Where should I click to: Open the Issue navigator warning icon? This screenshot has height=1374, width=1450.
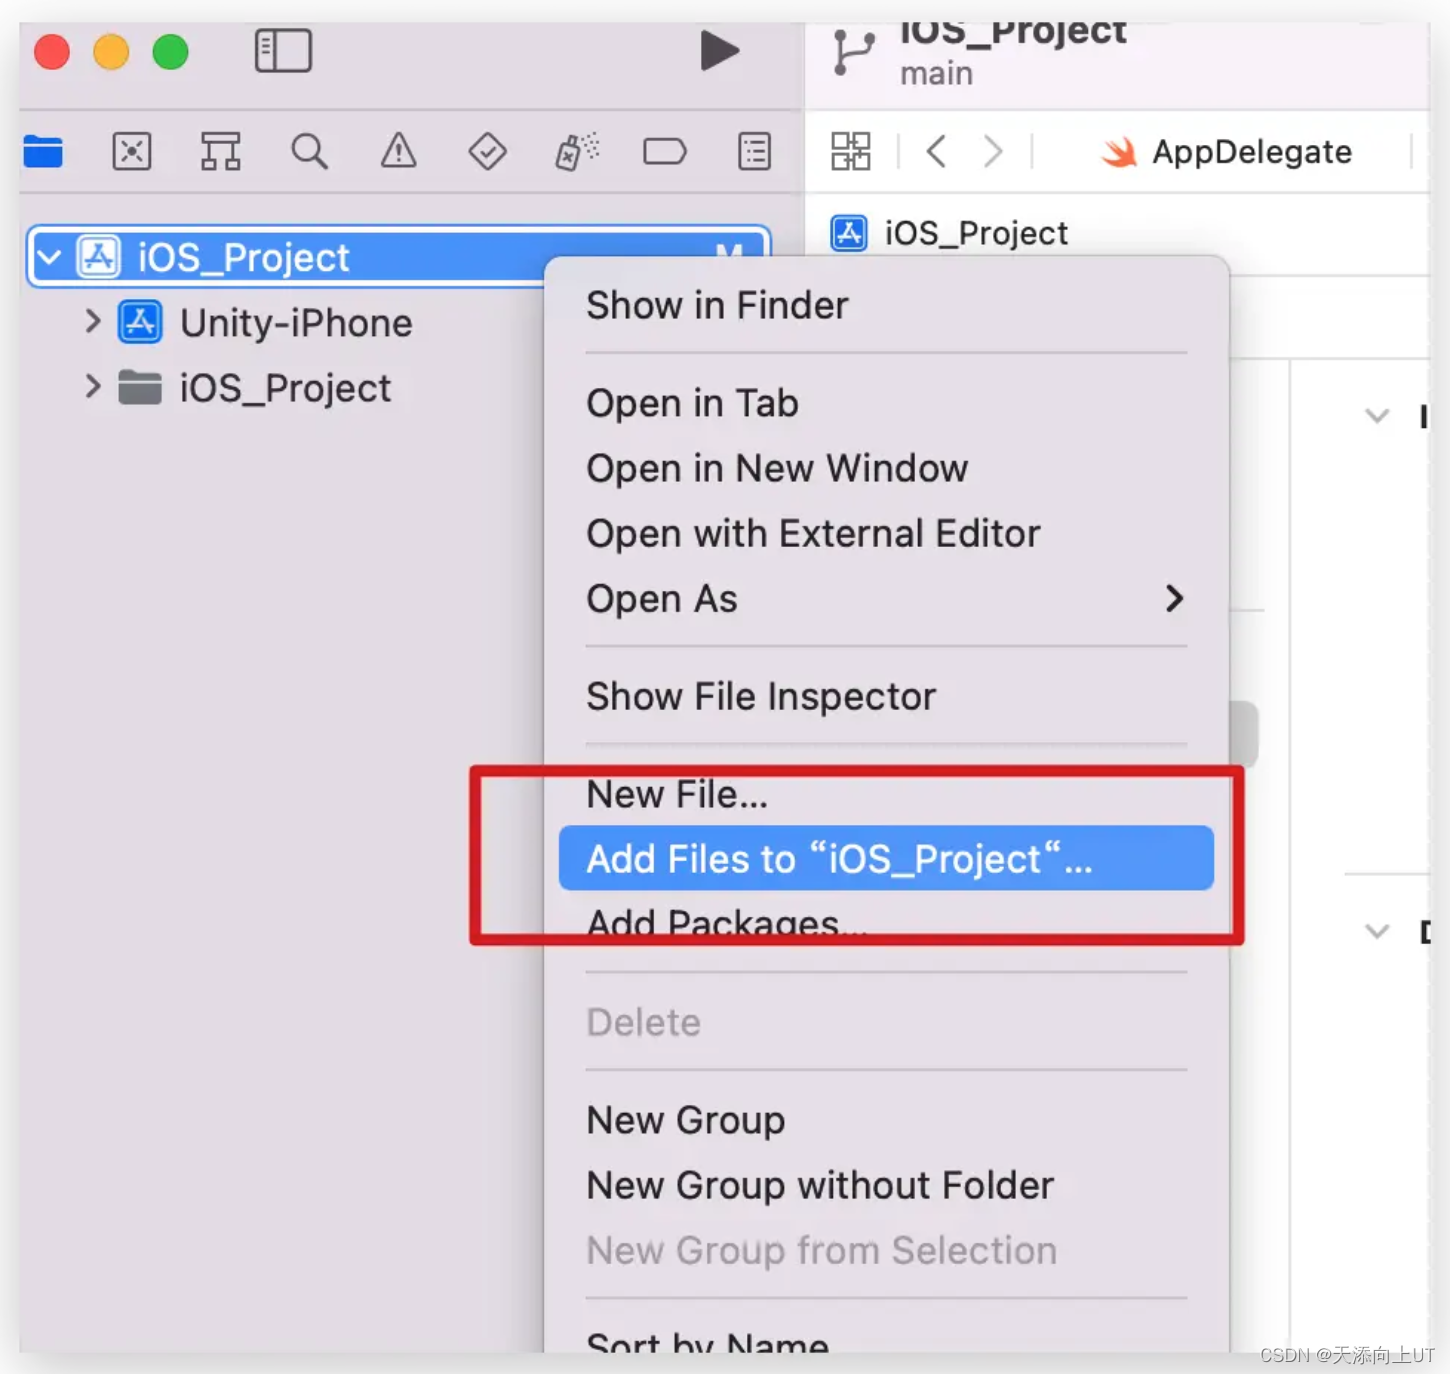398,152
